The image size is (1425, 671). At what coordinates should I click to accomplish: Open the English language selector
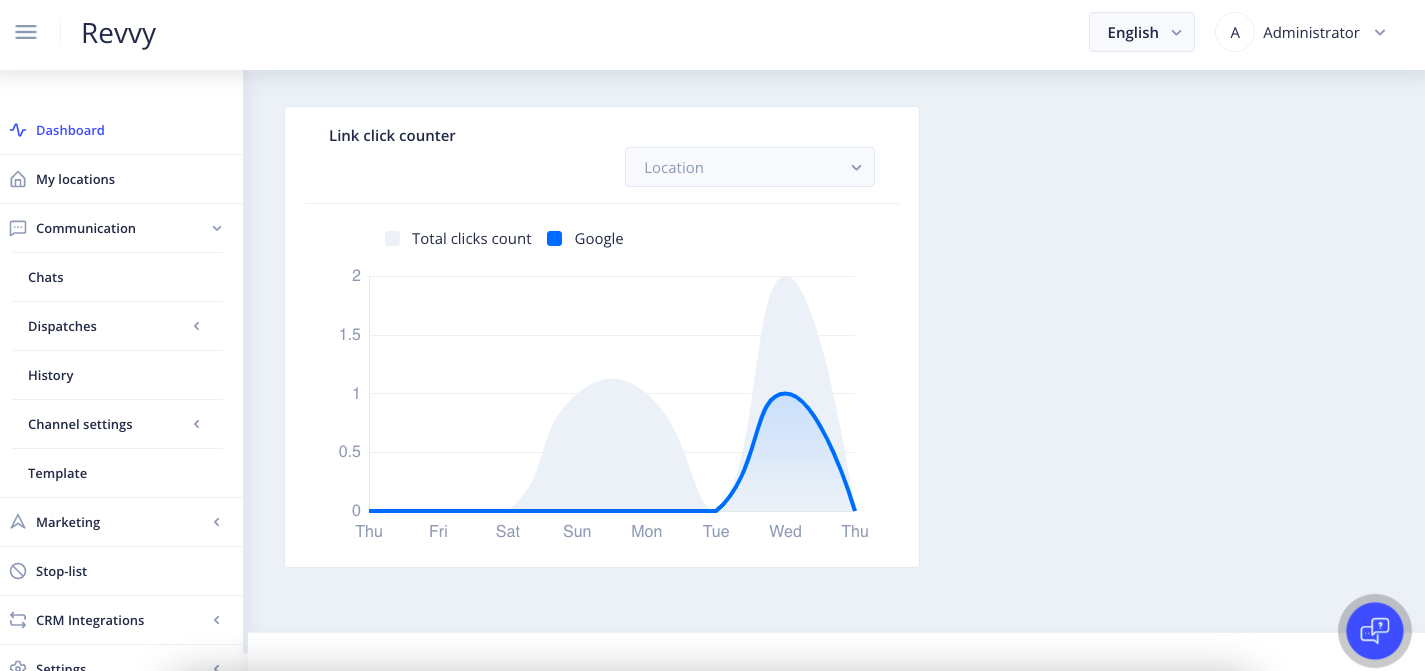point(1141,32)
